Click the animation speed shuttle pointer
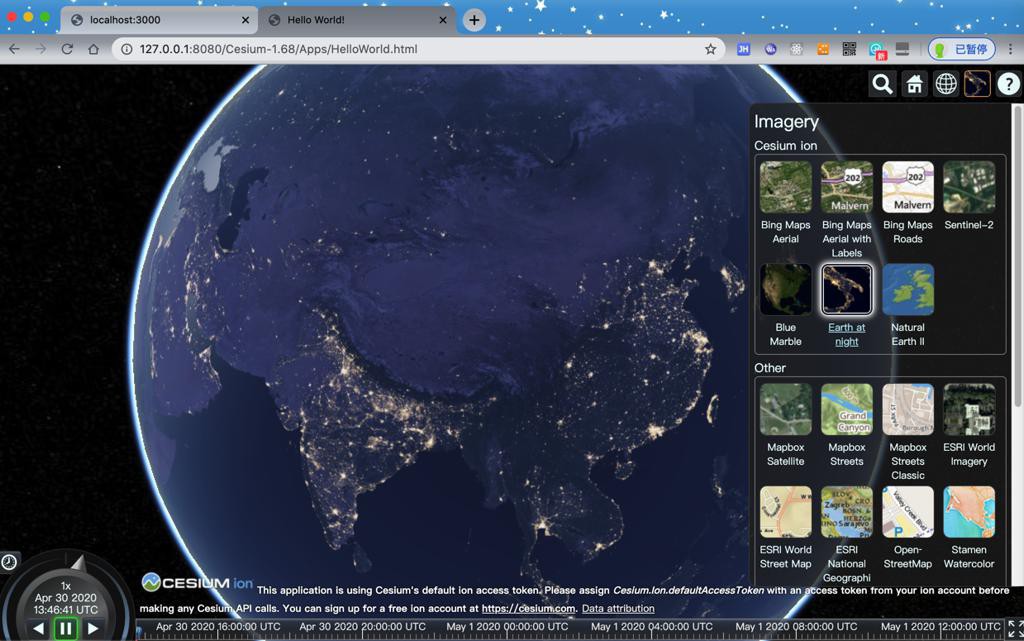 [78, 563]
